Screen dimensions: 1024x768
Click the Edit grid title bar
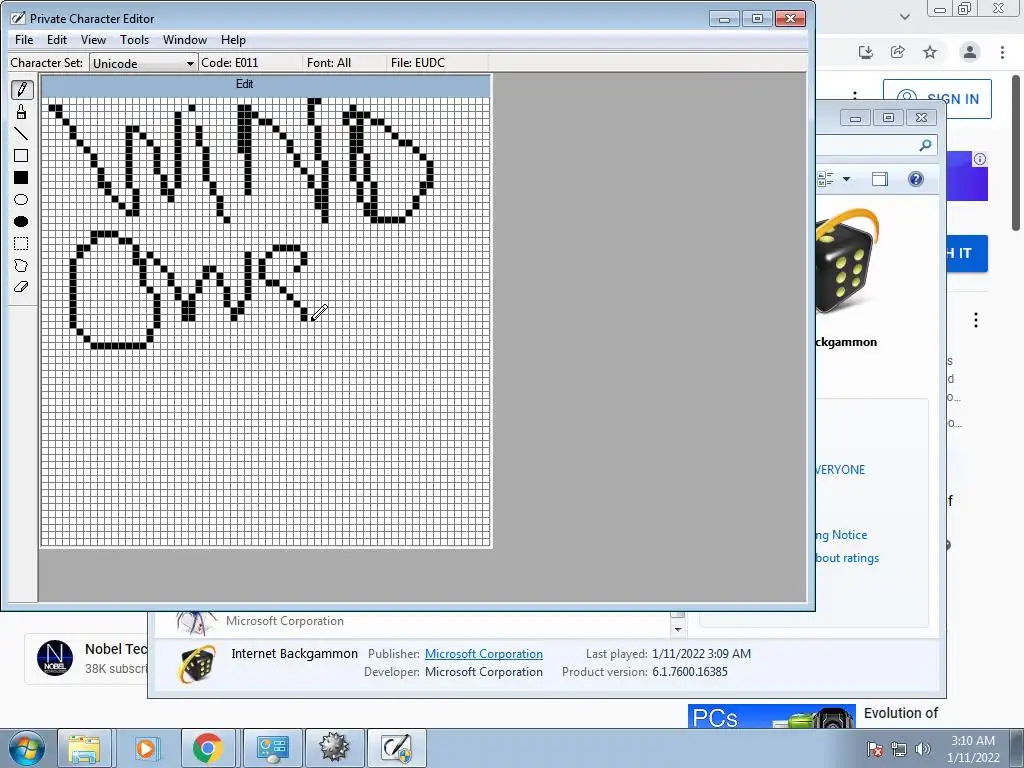coord(266,84)
